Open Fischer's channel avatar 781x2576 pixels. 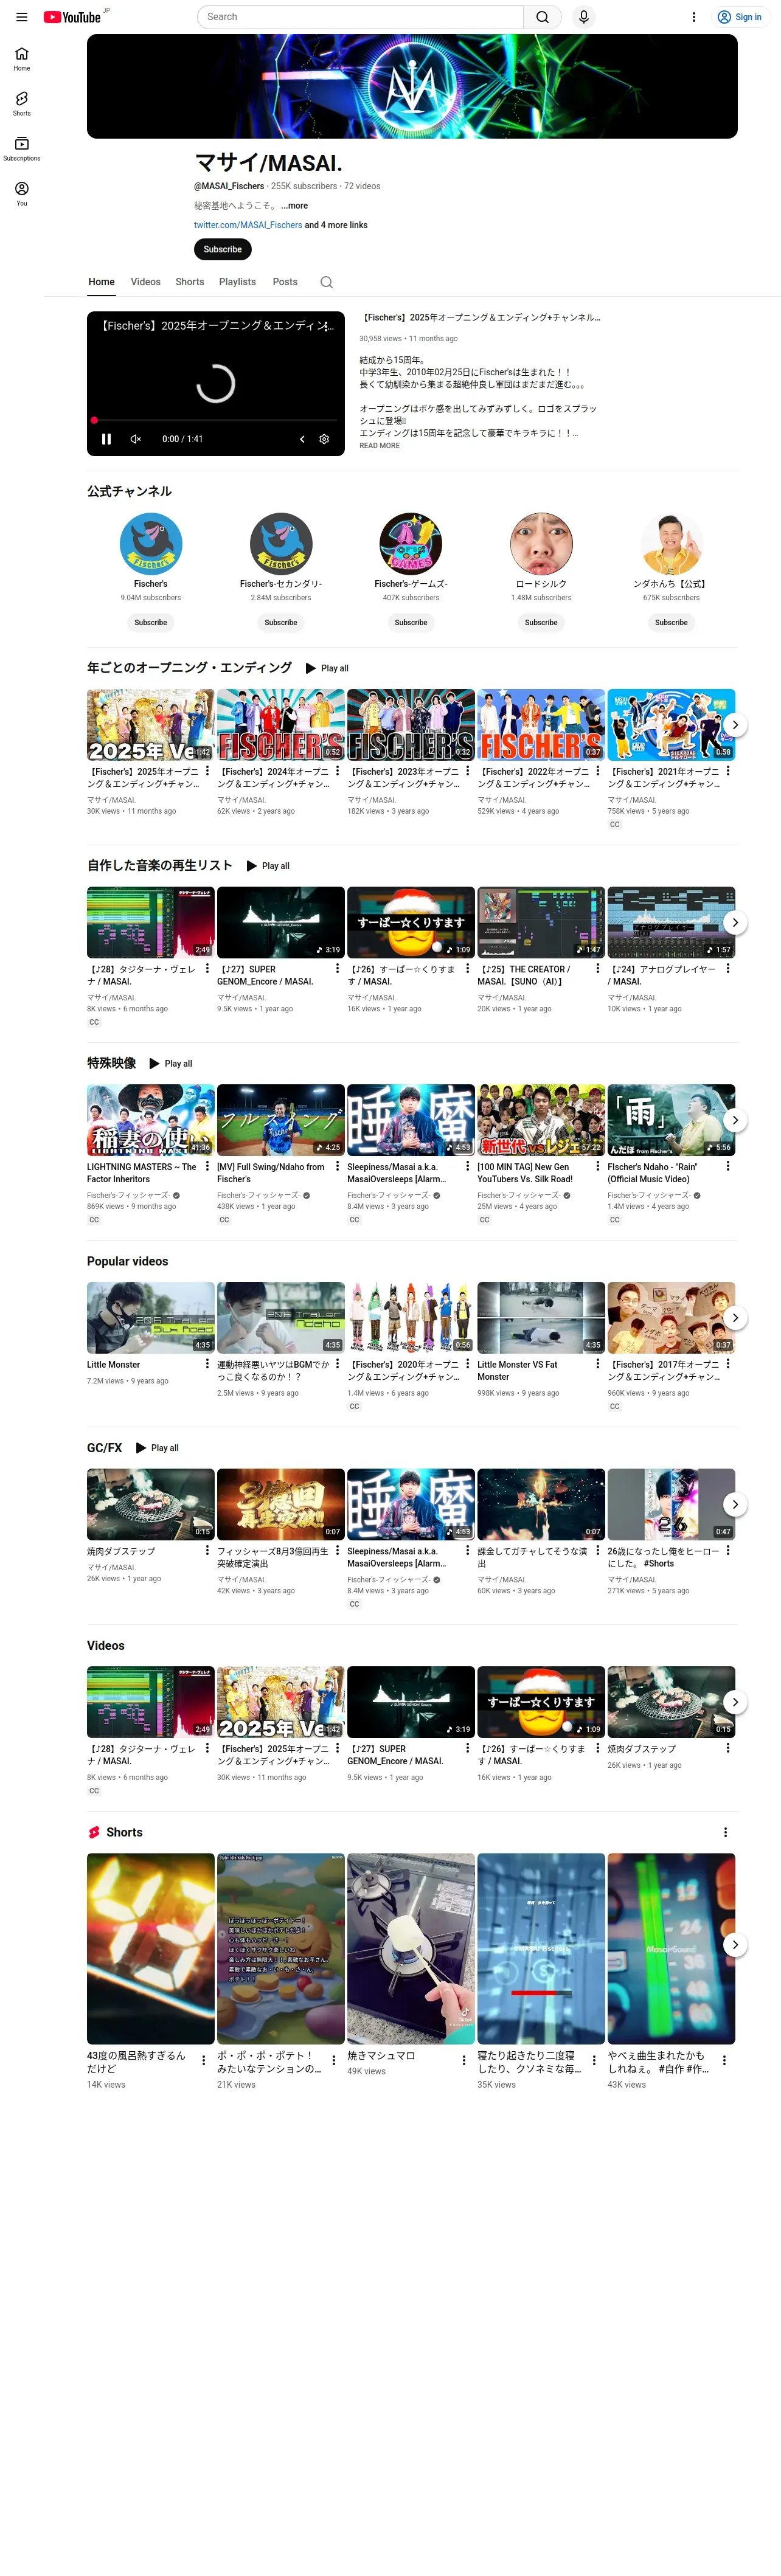tap(151, 544)
